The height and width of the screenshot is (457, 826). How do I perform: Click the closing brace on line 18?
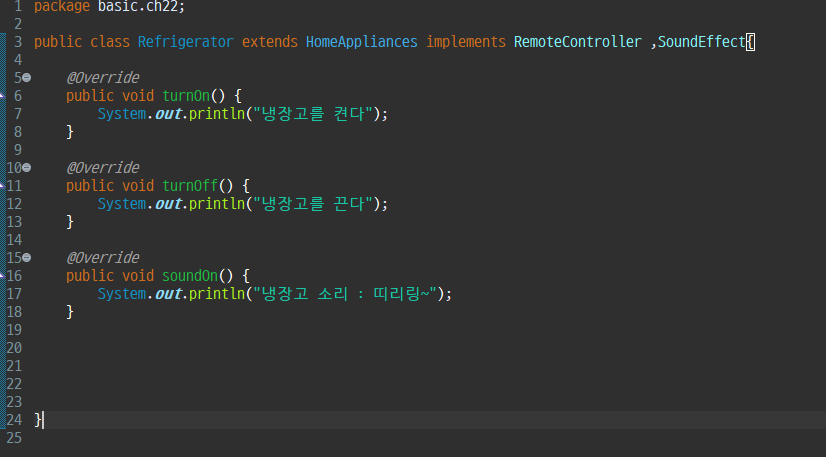tap(70, 312)
